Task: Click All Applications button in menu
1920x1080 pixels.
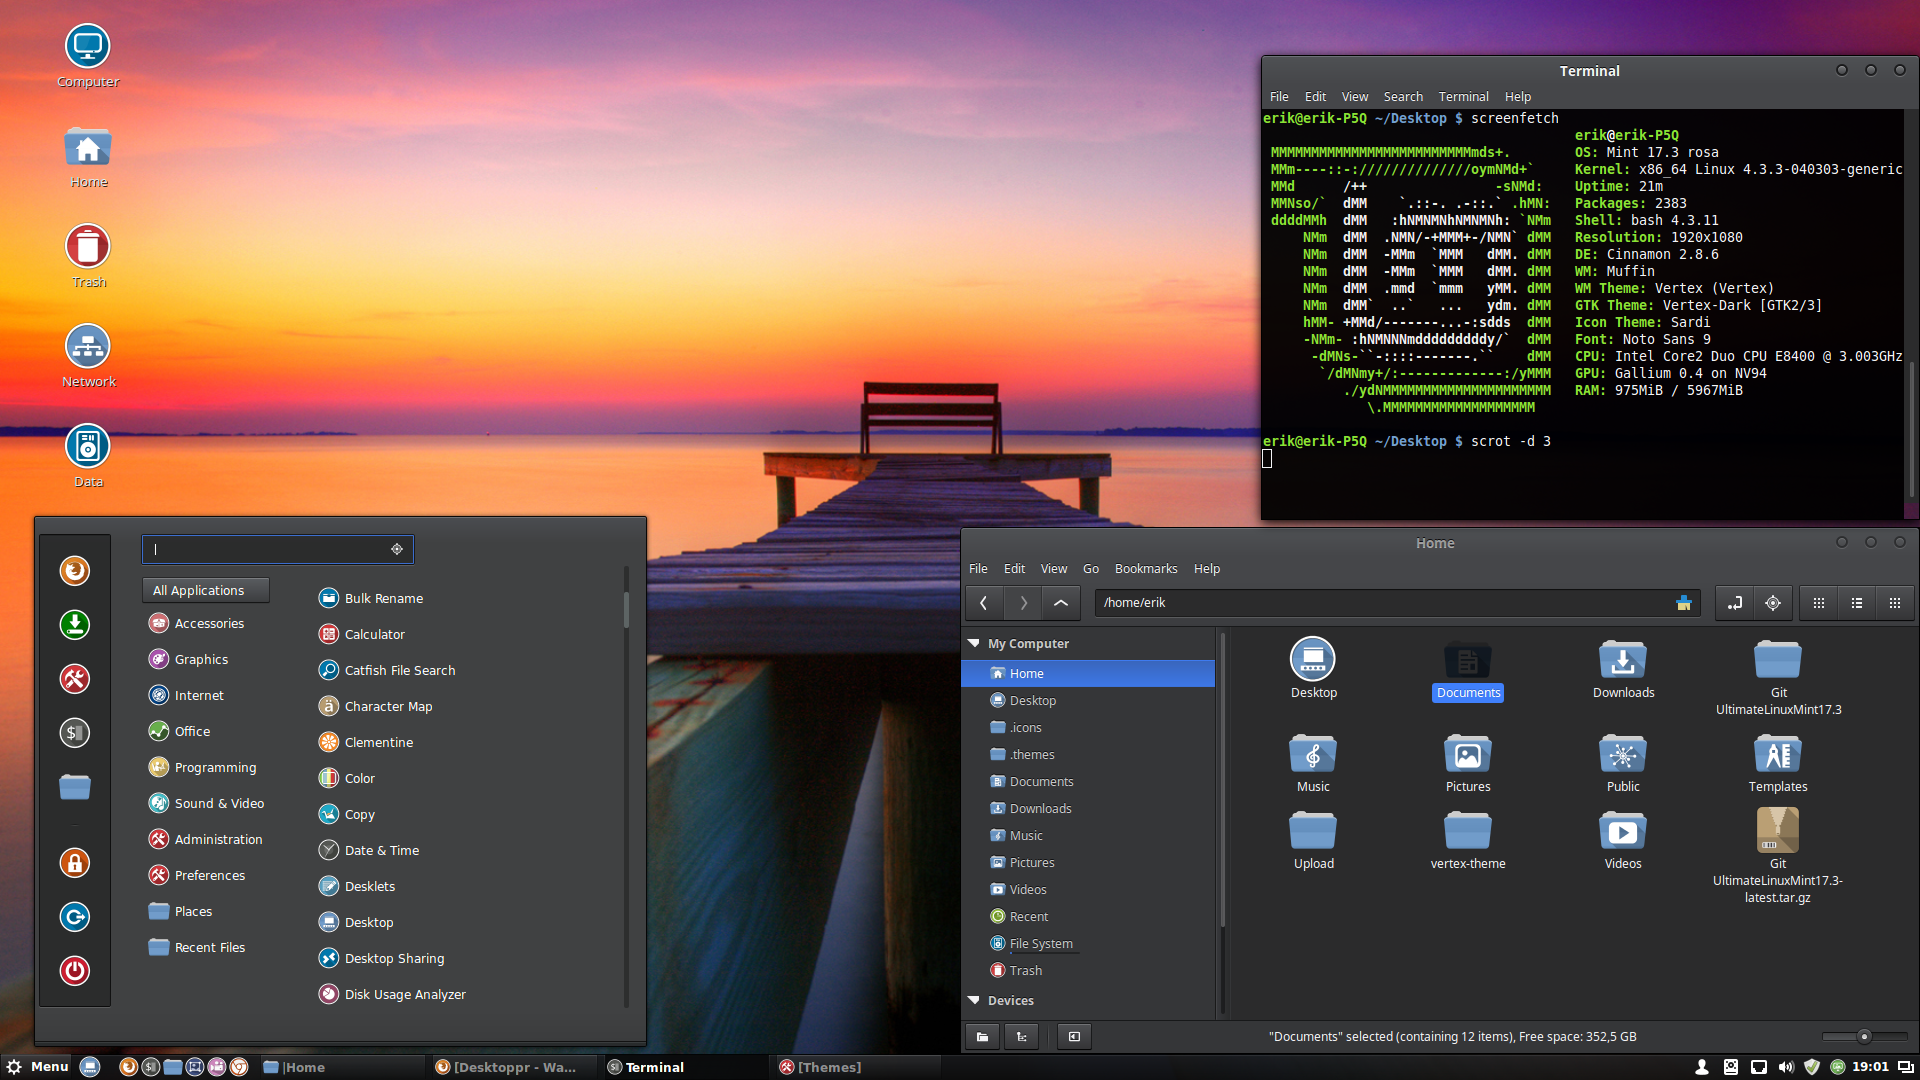Action: (199, 589)
